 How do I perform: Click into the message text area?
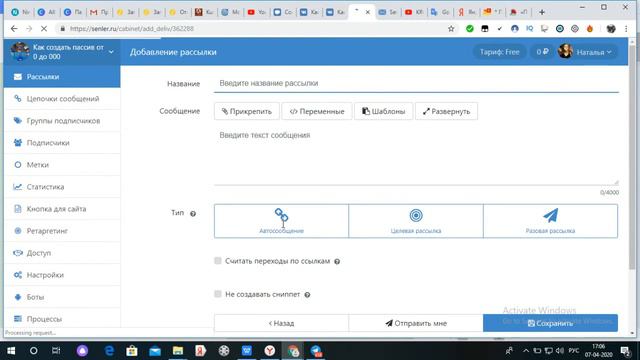point(416,156)
